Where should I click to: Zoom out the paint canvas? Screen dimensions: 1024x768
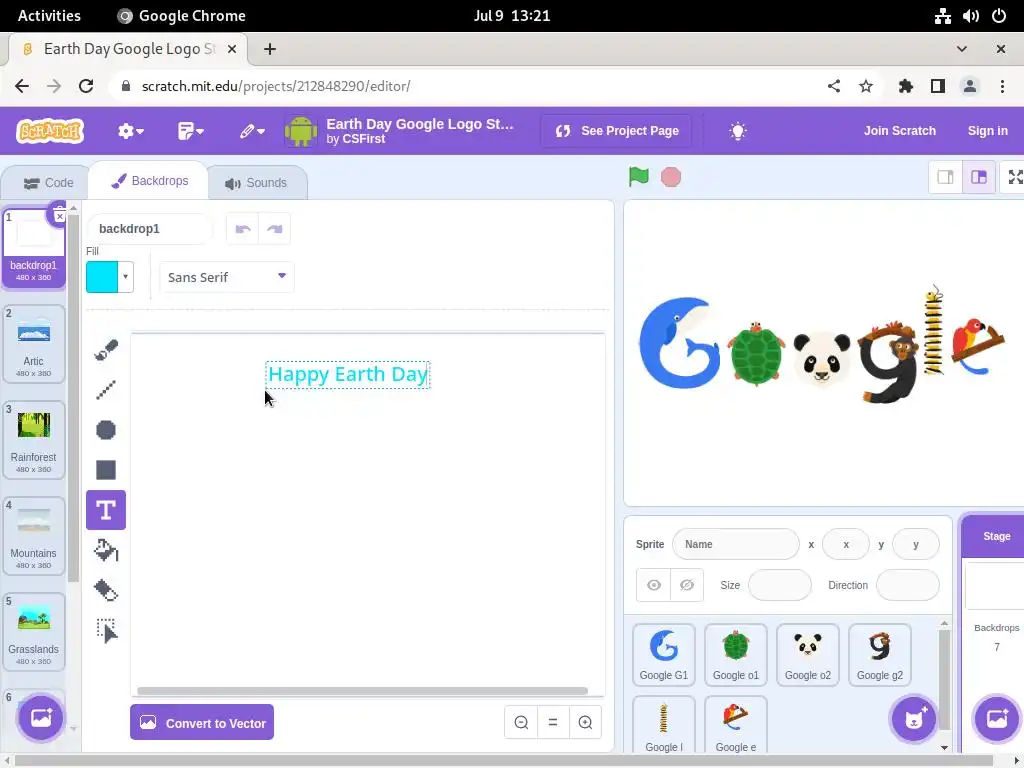tap(521, 722)
